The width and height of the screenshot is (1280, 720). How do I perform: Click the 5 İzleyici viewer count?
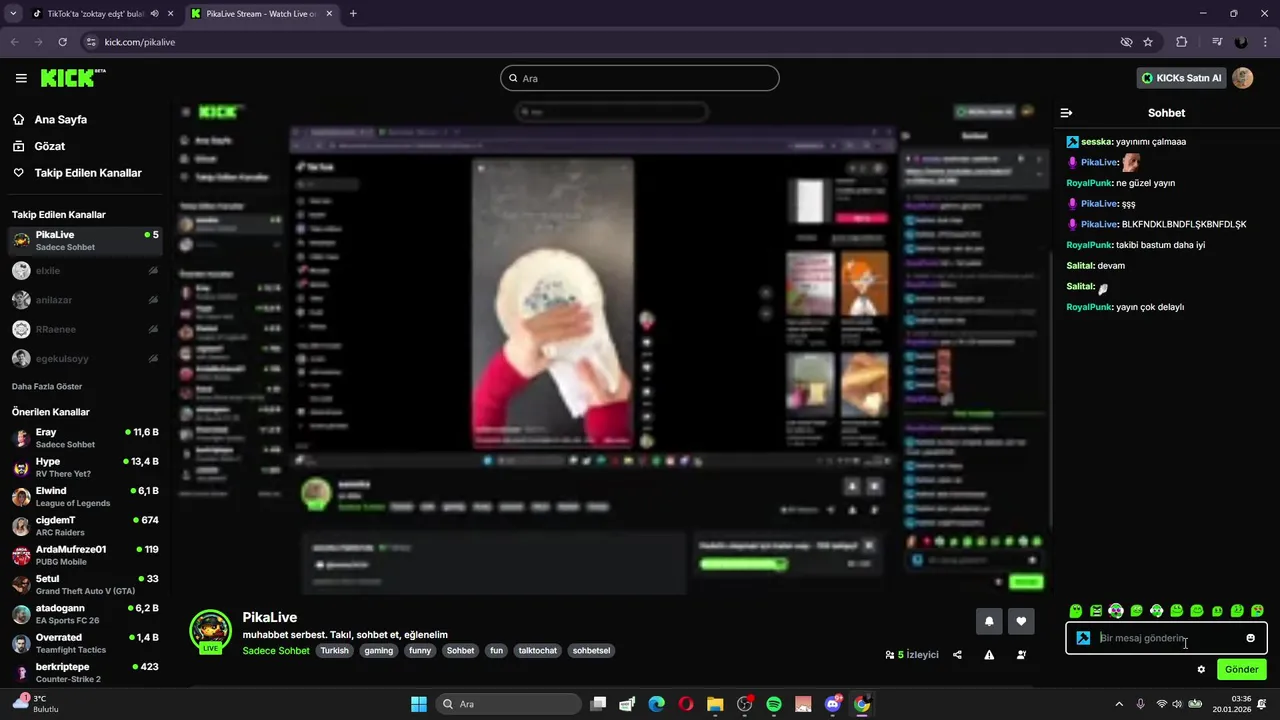click(912, 655)
